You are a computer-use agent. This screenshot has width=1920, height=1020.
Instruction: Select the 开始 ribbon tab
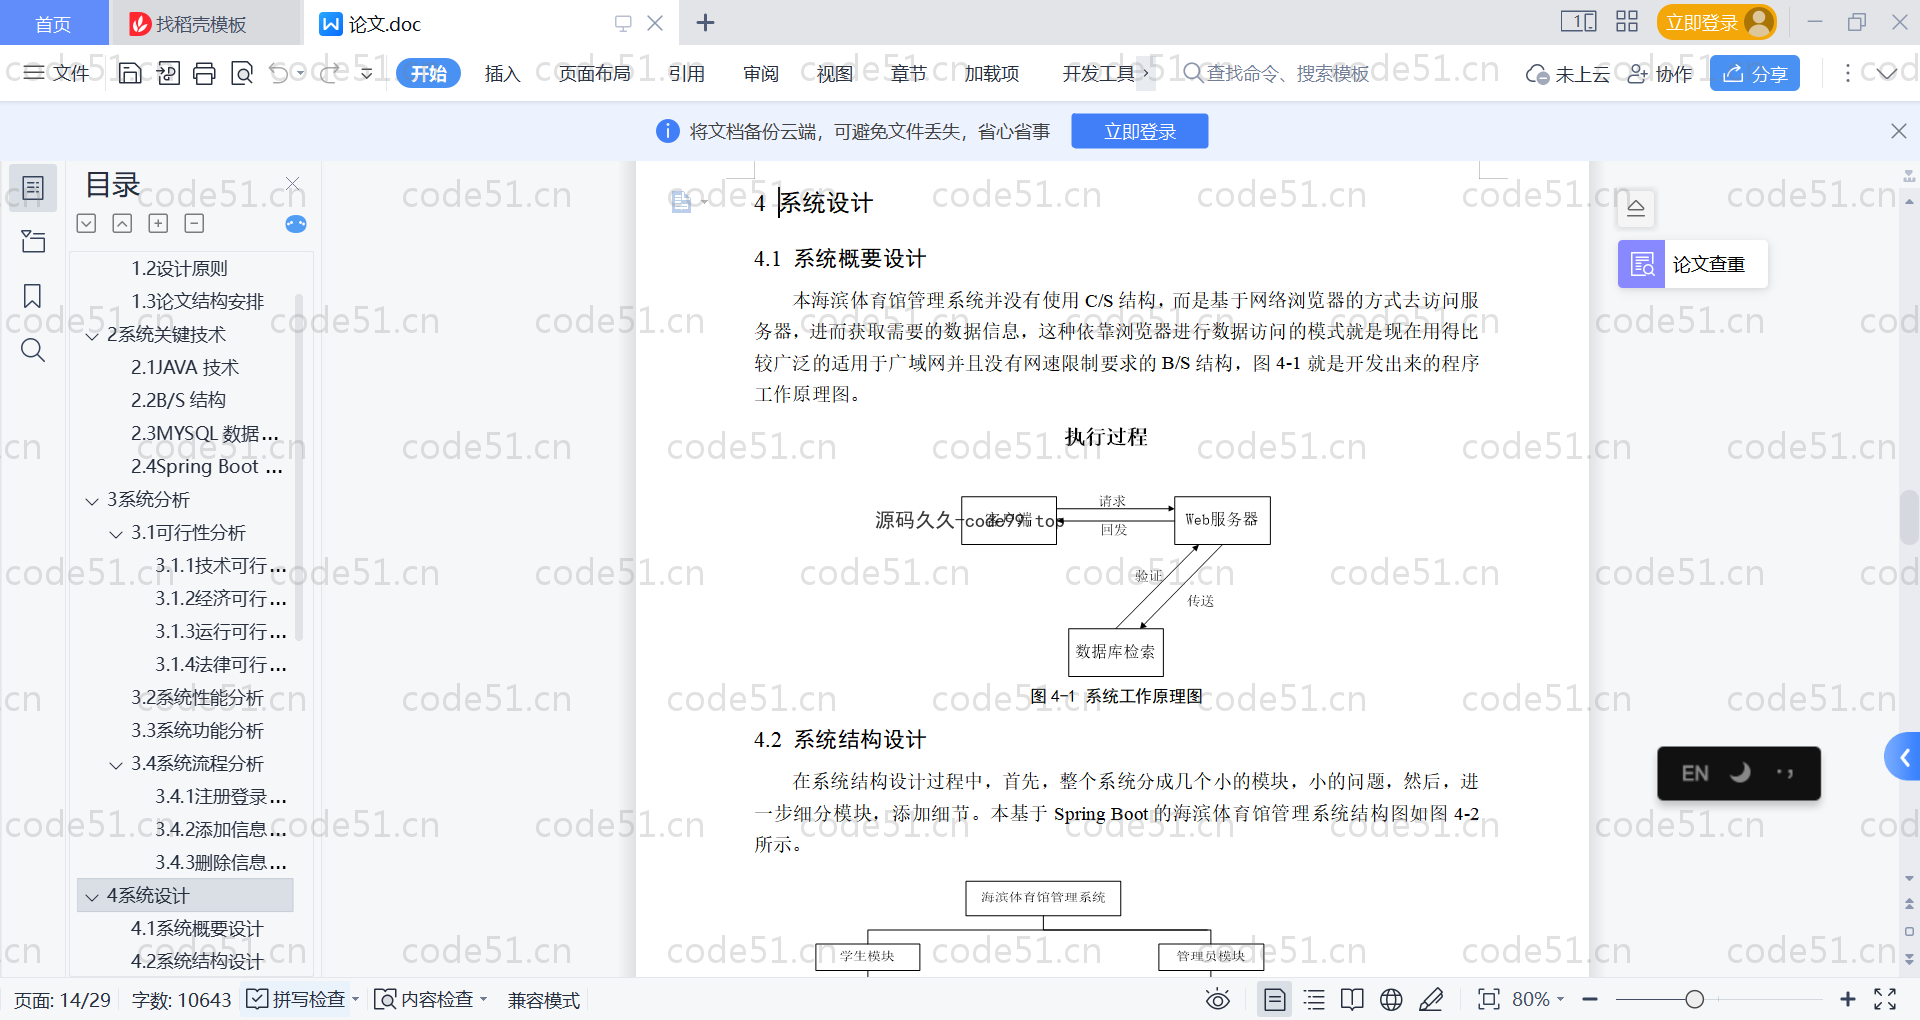[428, 73]
